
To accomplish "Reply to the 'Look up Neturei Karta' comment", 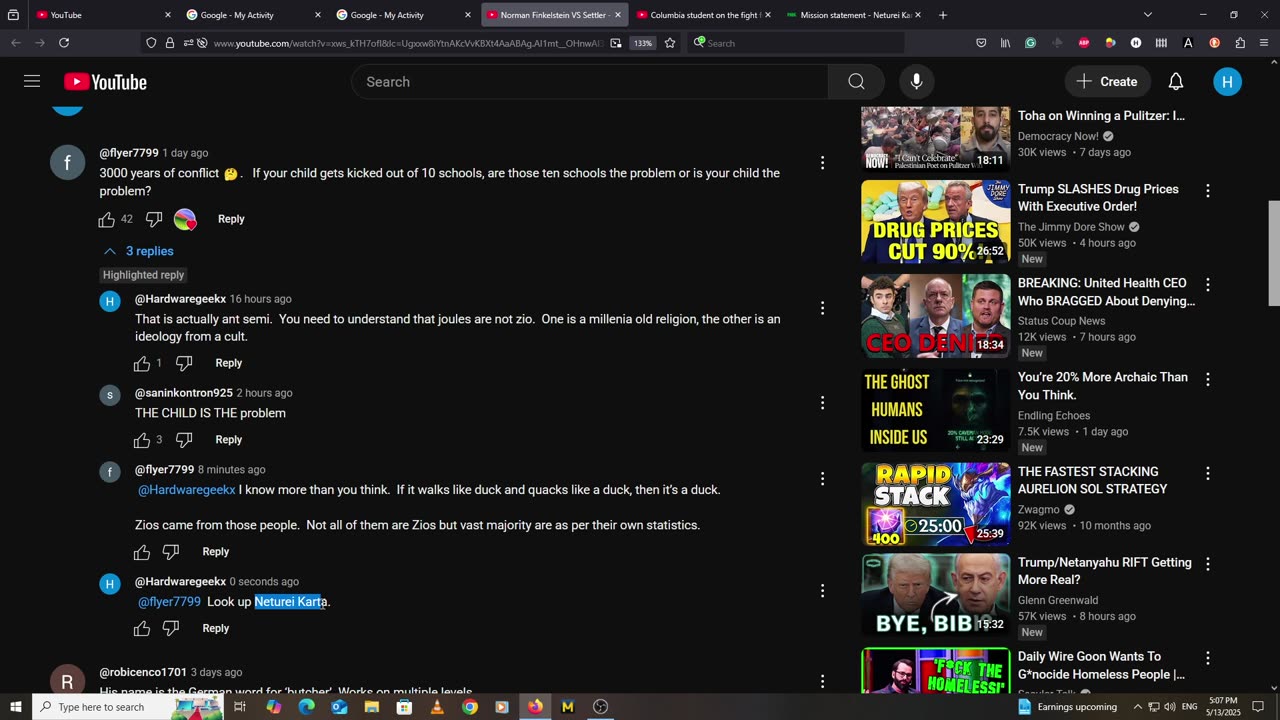I will pos(216,628).
